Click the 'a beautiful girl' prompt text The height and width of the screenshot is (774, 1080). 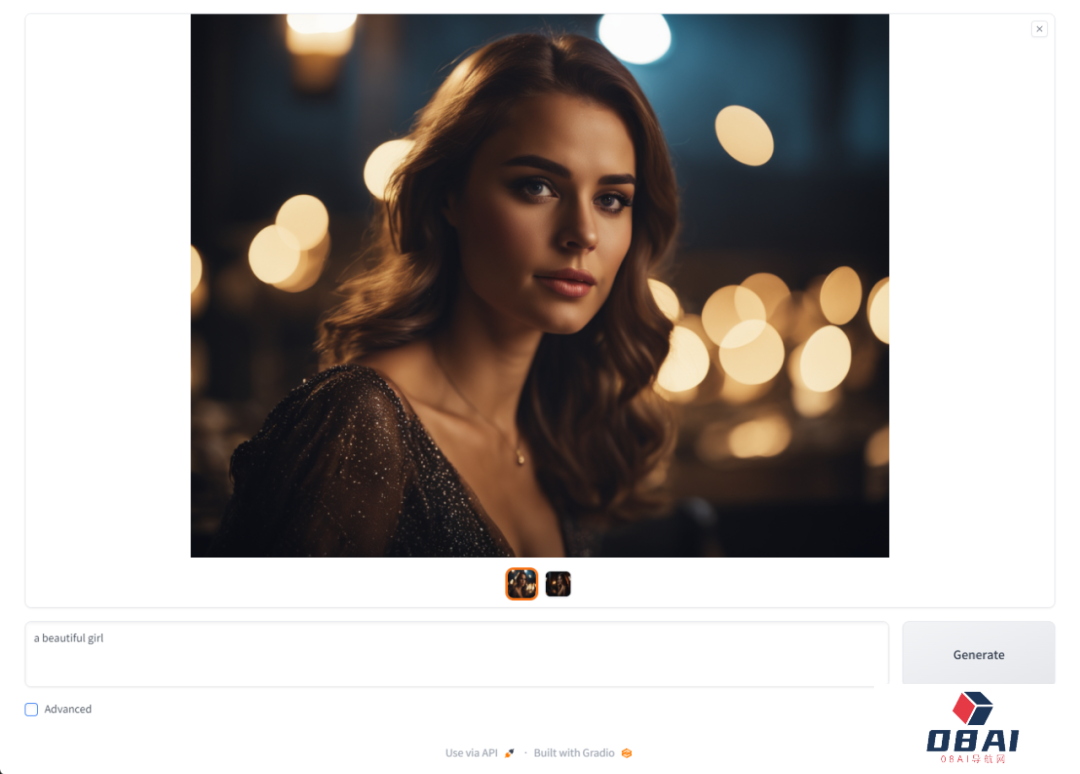pos(68,638)
